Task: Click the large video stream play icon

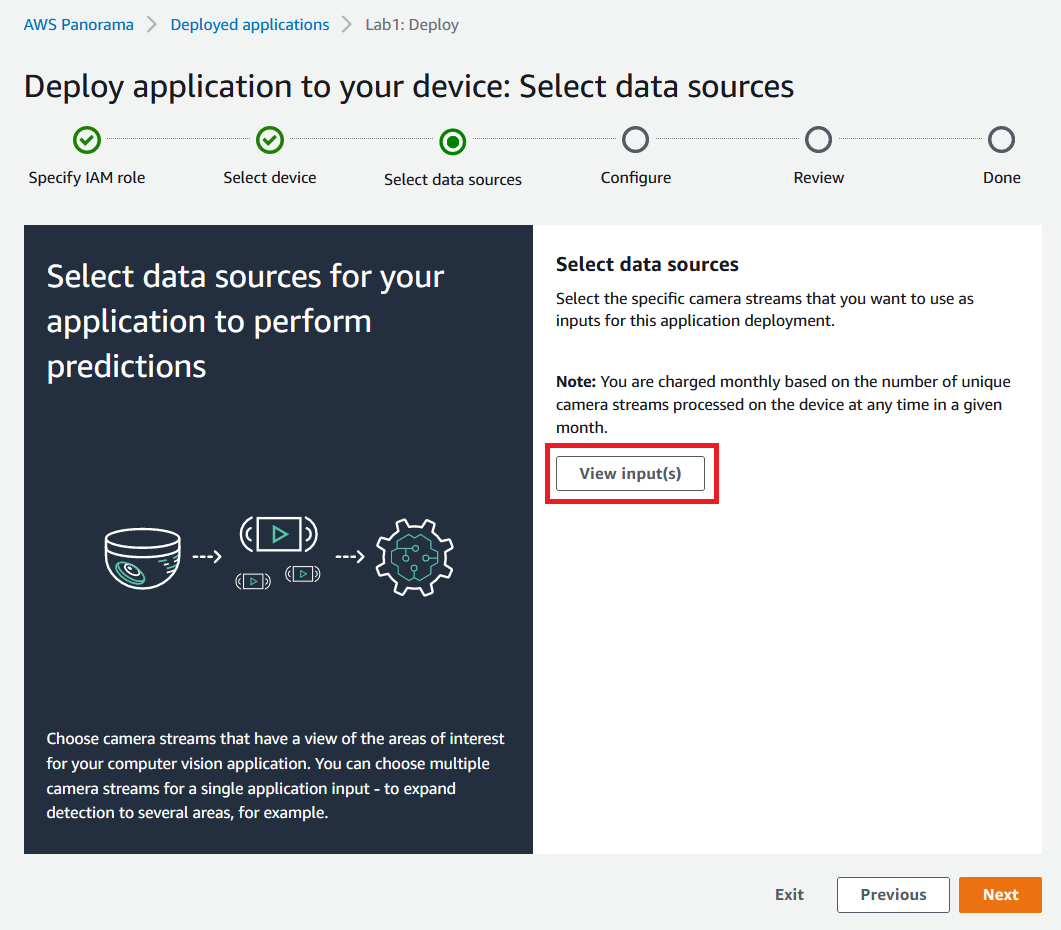Action: click(279, 534)
